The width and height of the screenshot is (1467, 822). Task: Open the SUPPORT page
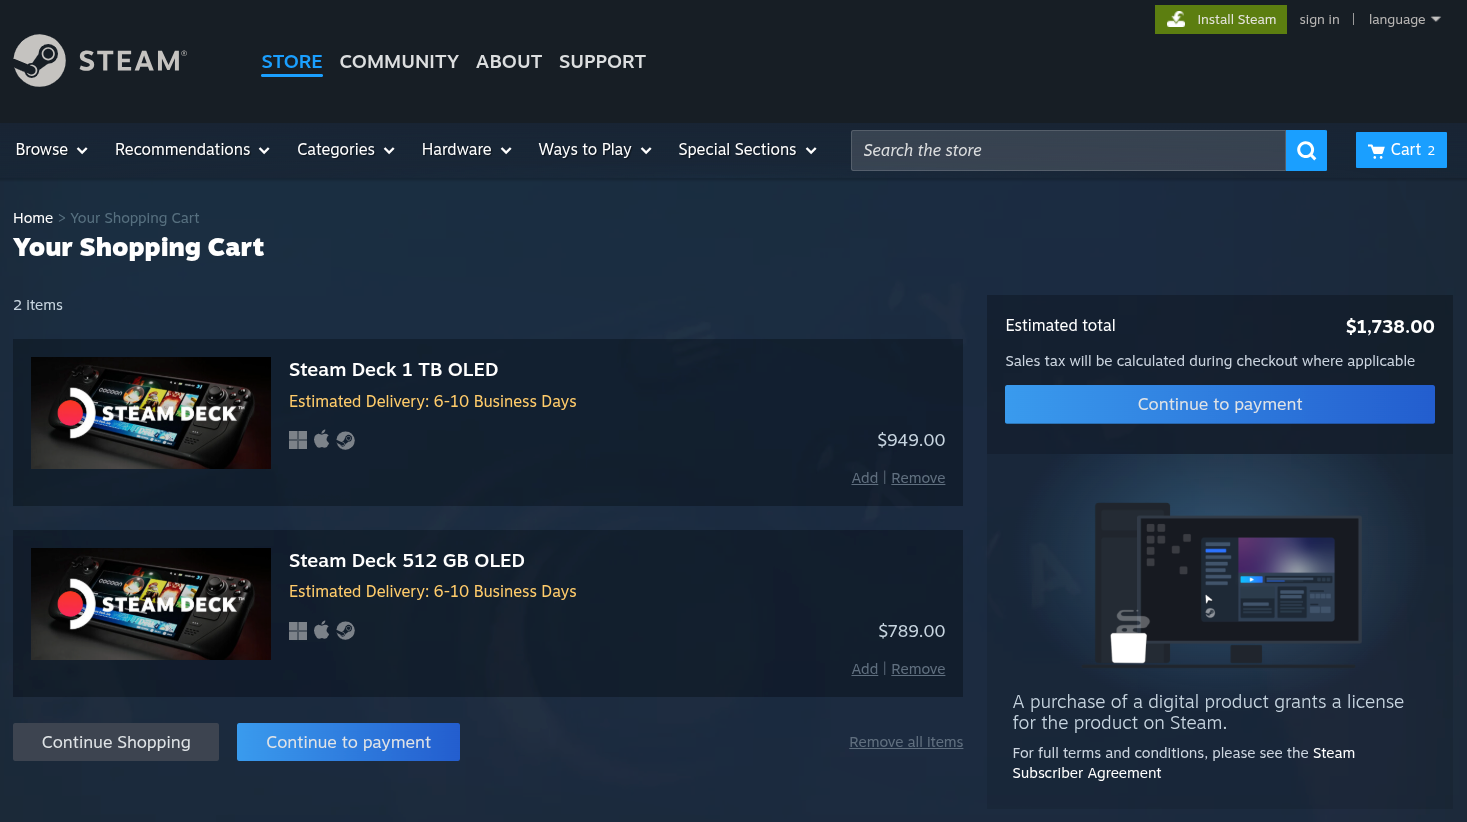tap(602, 62)
